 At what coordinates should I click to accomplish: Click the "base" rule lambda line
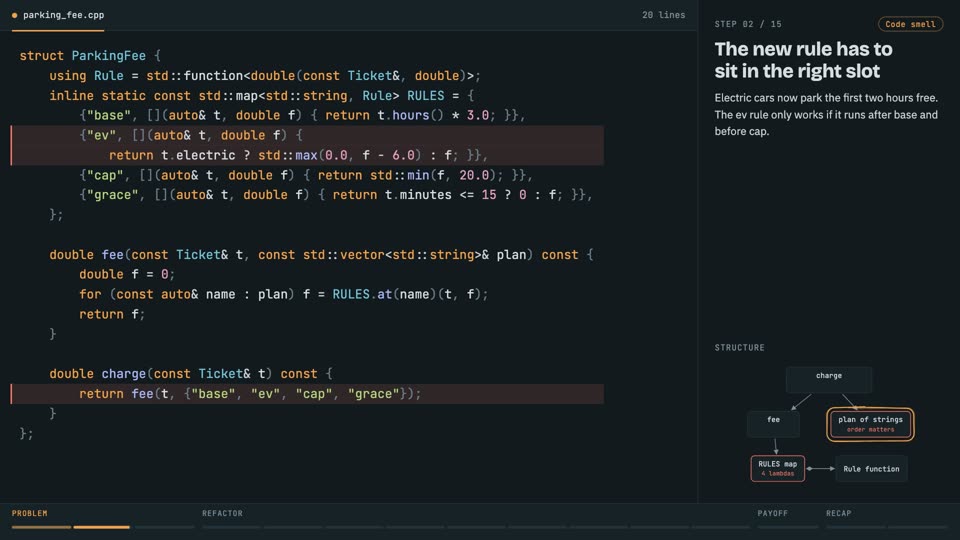(x=302, y=115)
